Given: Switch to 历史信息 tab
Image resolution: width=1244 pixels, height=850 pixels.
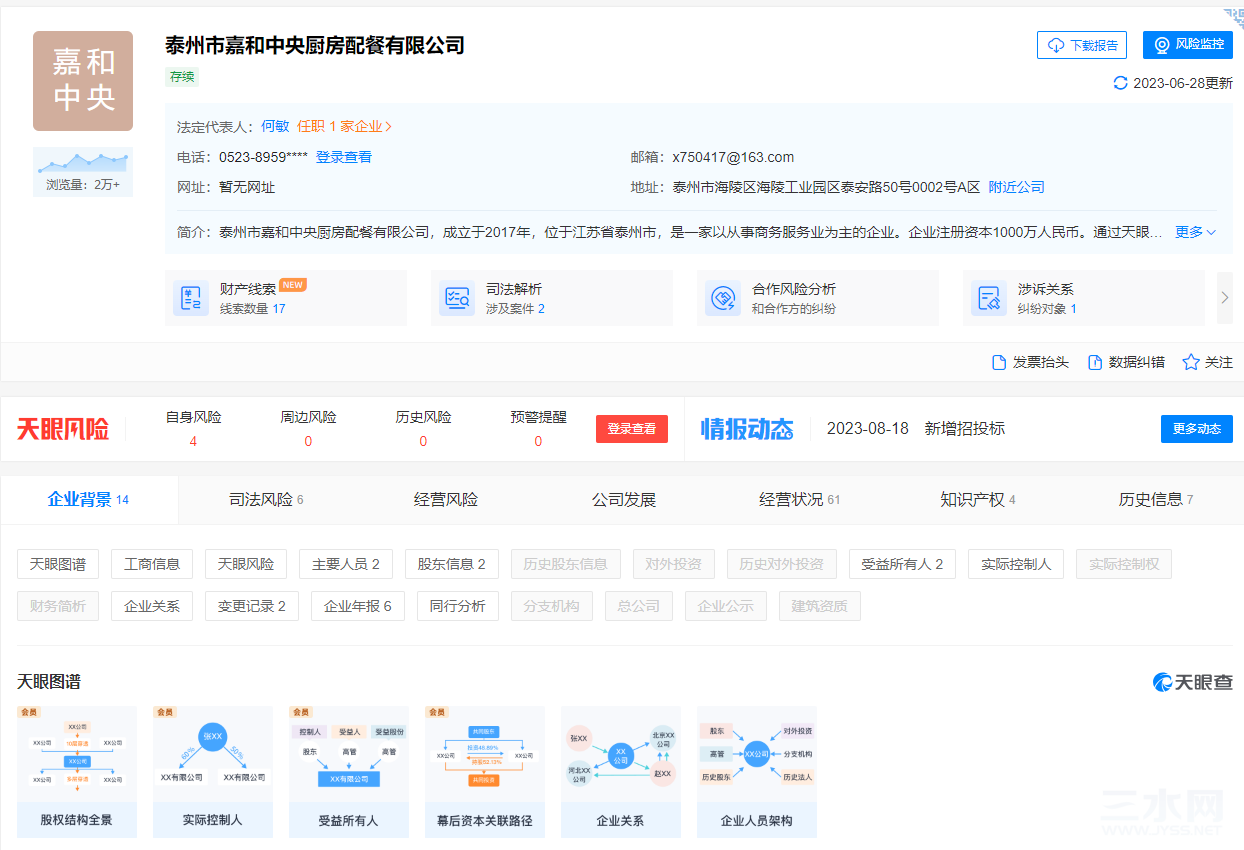Looking at the screenshot, I should [1156, 499].
